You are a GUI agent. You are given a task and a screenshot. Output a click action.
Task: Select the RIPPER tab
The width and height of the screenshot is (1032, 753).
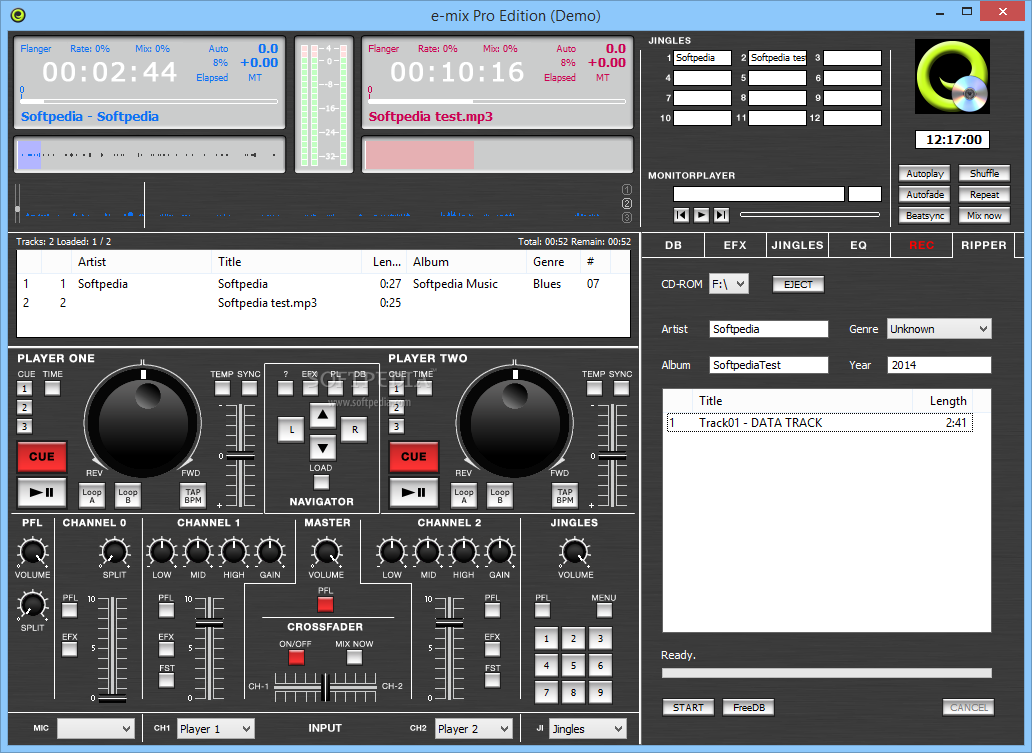[x=983, y=245]
